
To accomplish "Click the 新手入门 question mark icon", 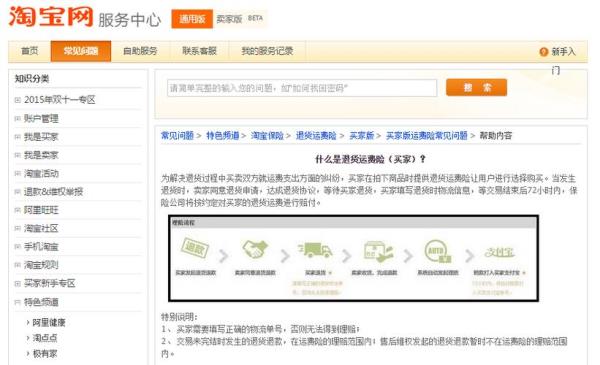I will (x=543, y=52).
